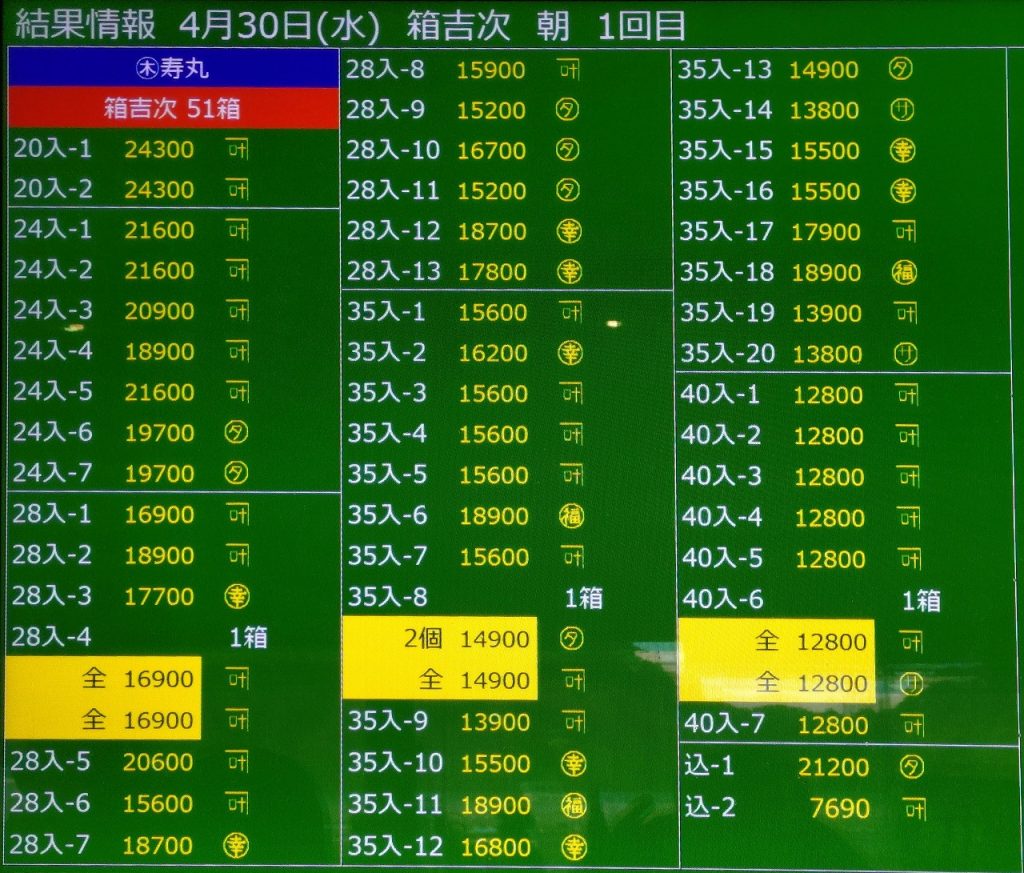Click the circled 幸 mark beside 35入-2
The image size is (1024, 873).
[569, 353]
